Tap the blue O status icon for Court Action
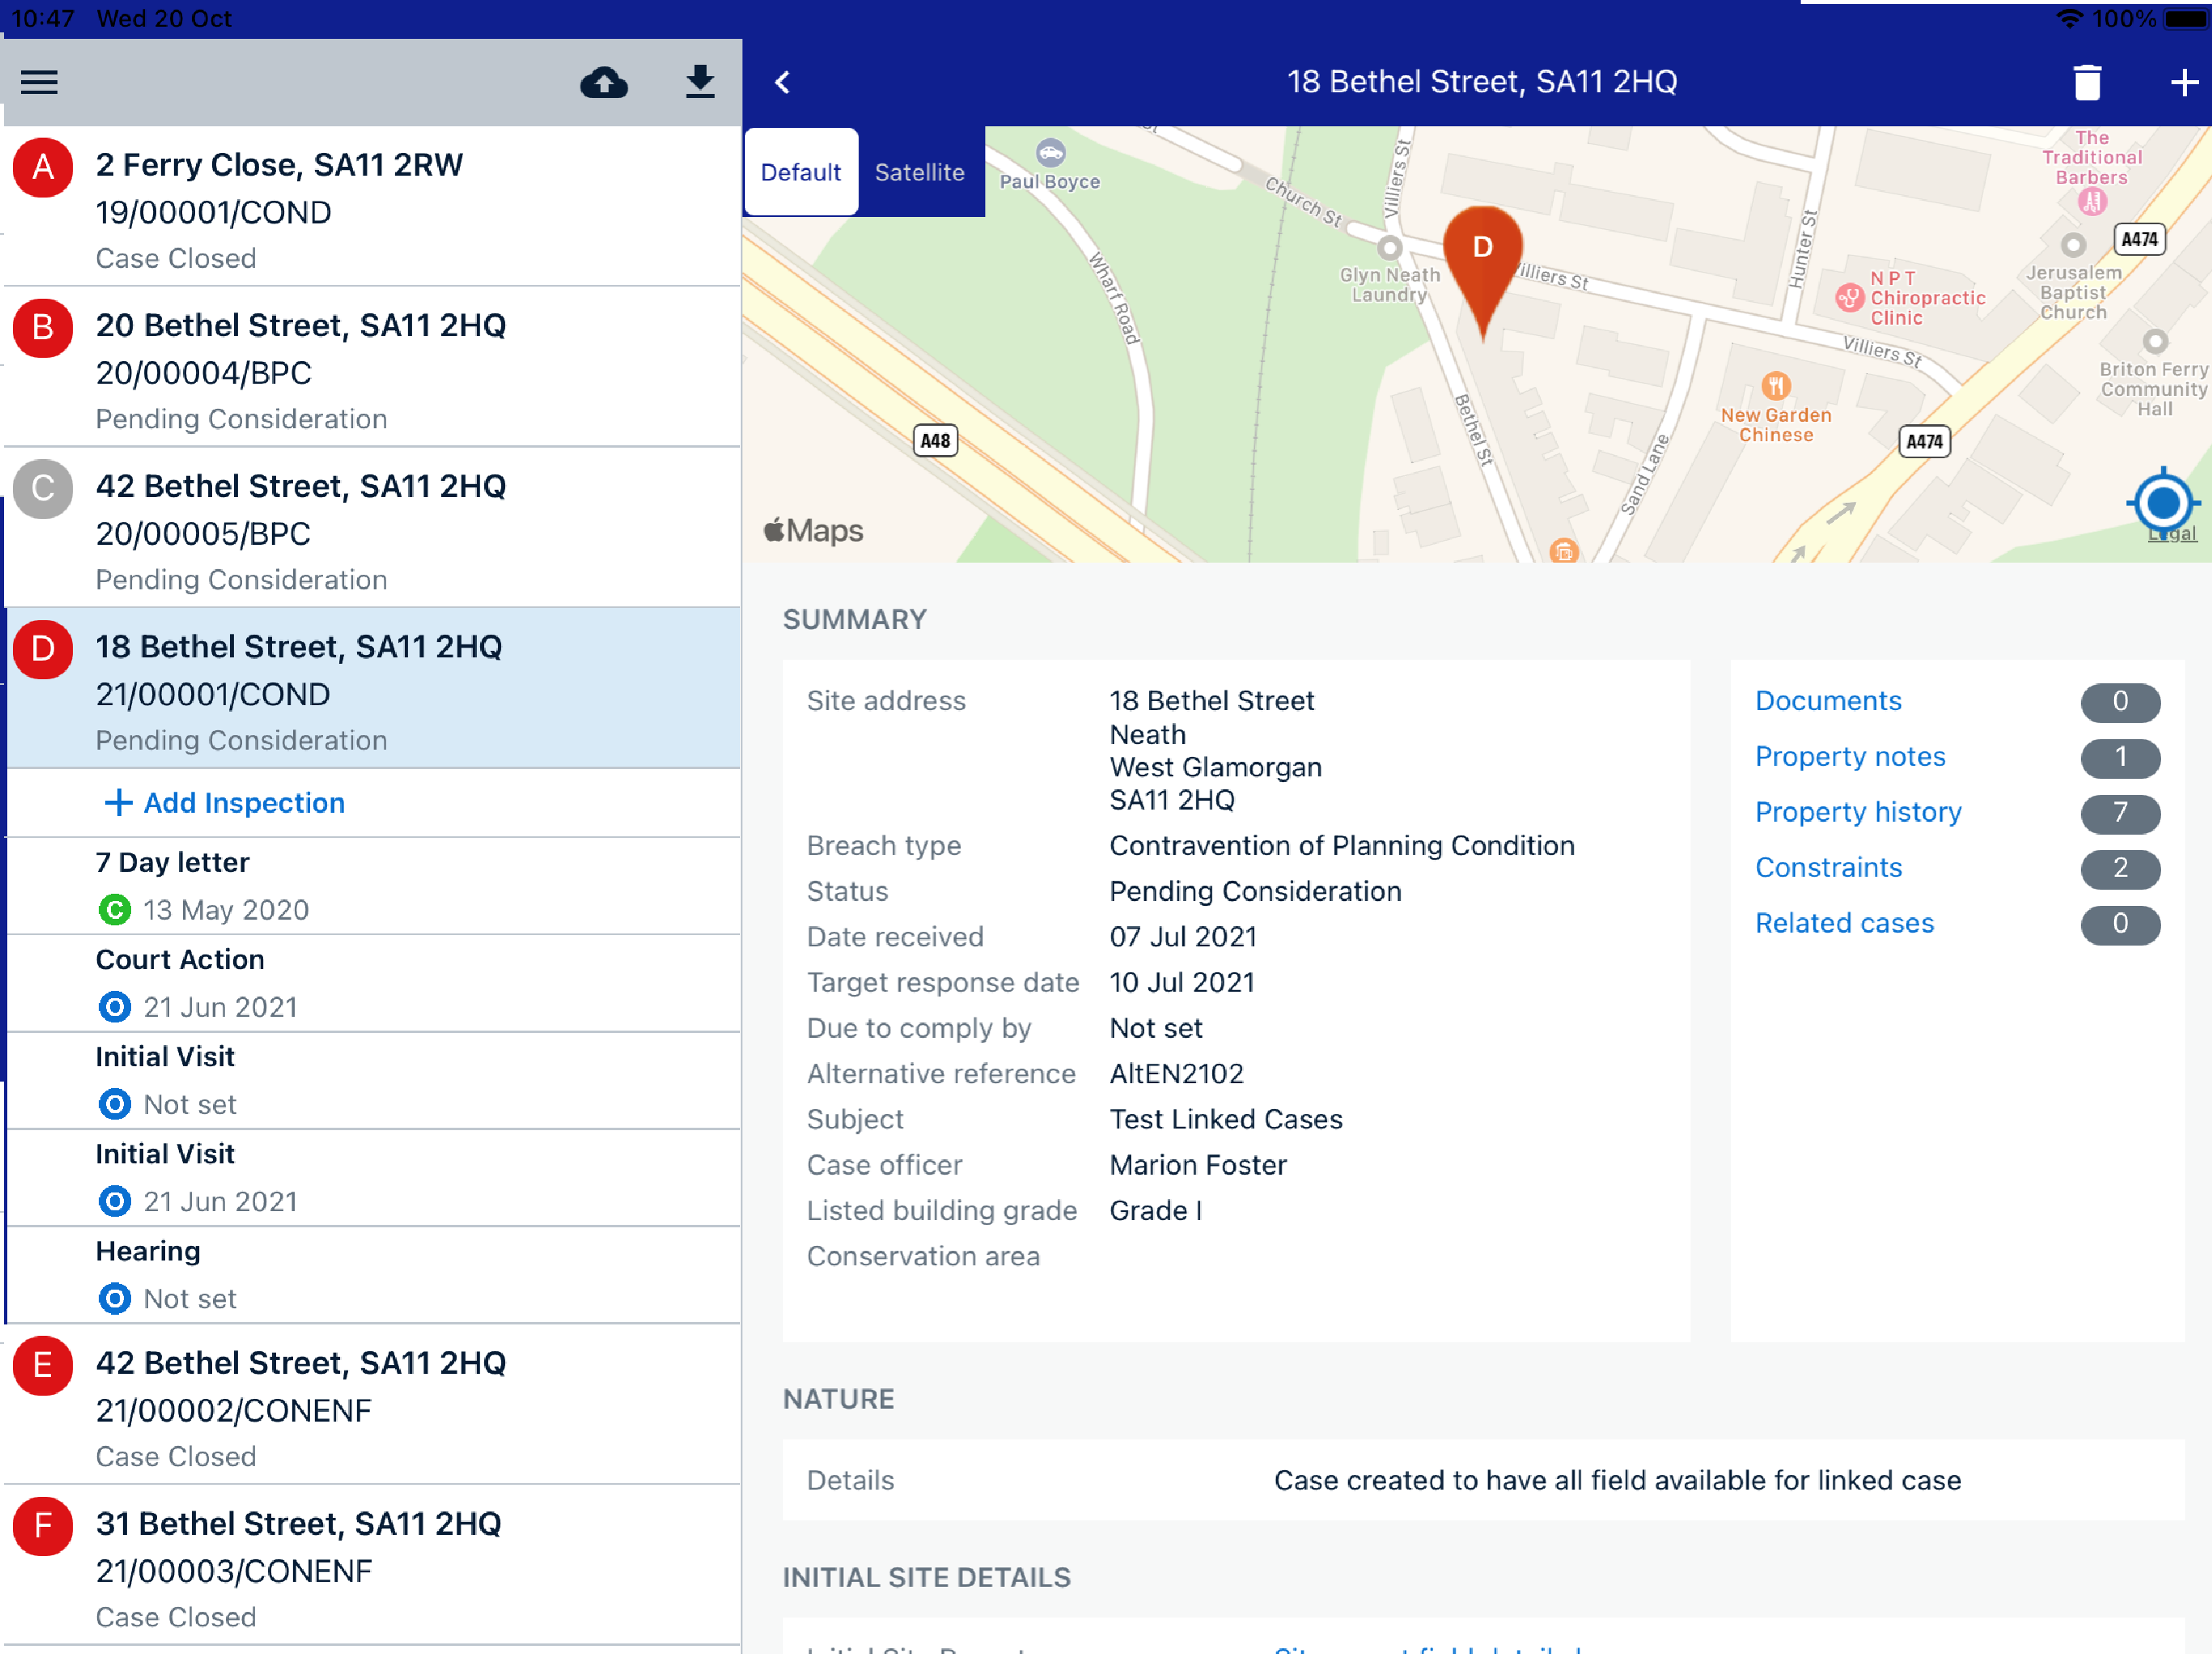This screenshot has width=2212, height=1658. [x=115, y=1007]
